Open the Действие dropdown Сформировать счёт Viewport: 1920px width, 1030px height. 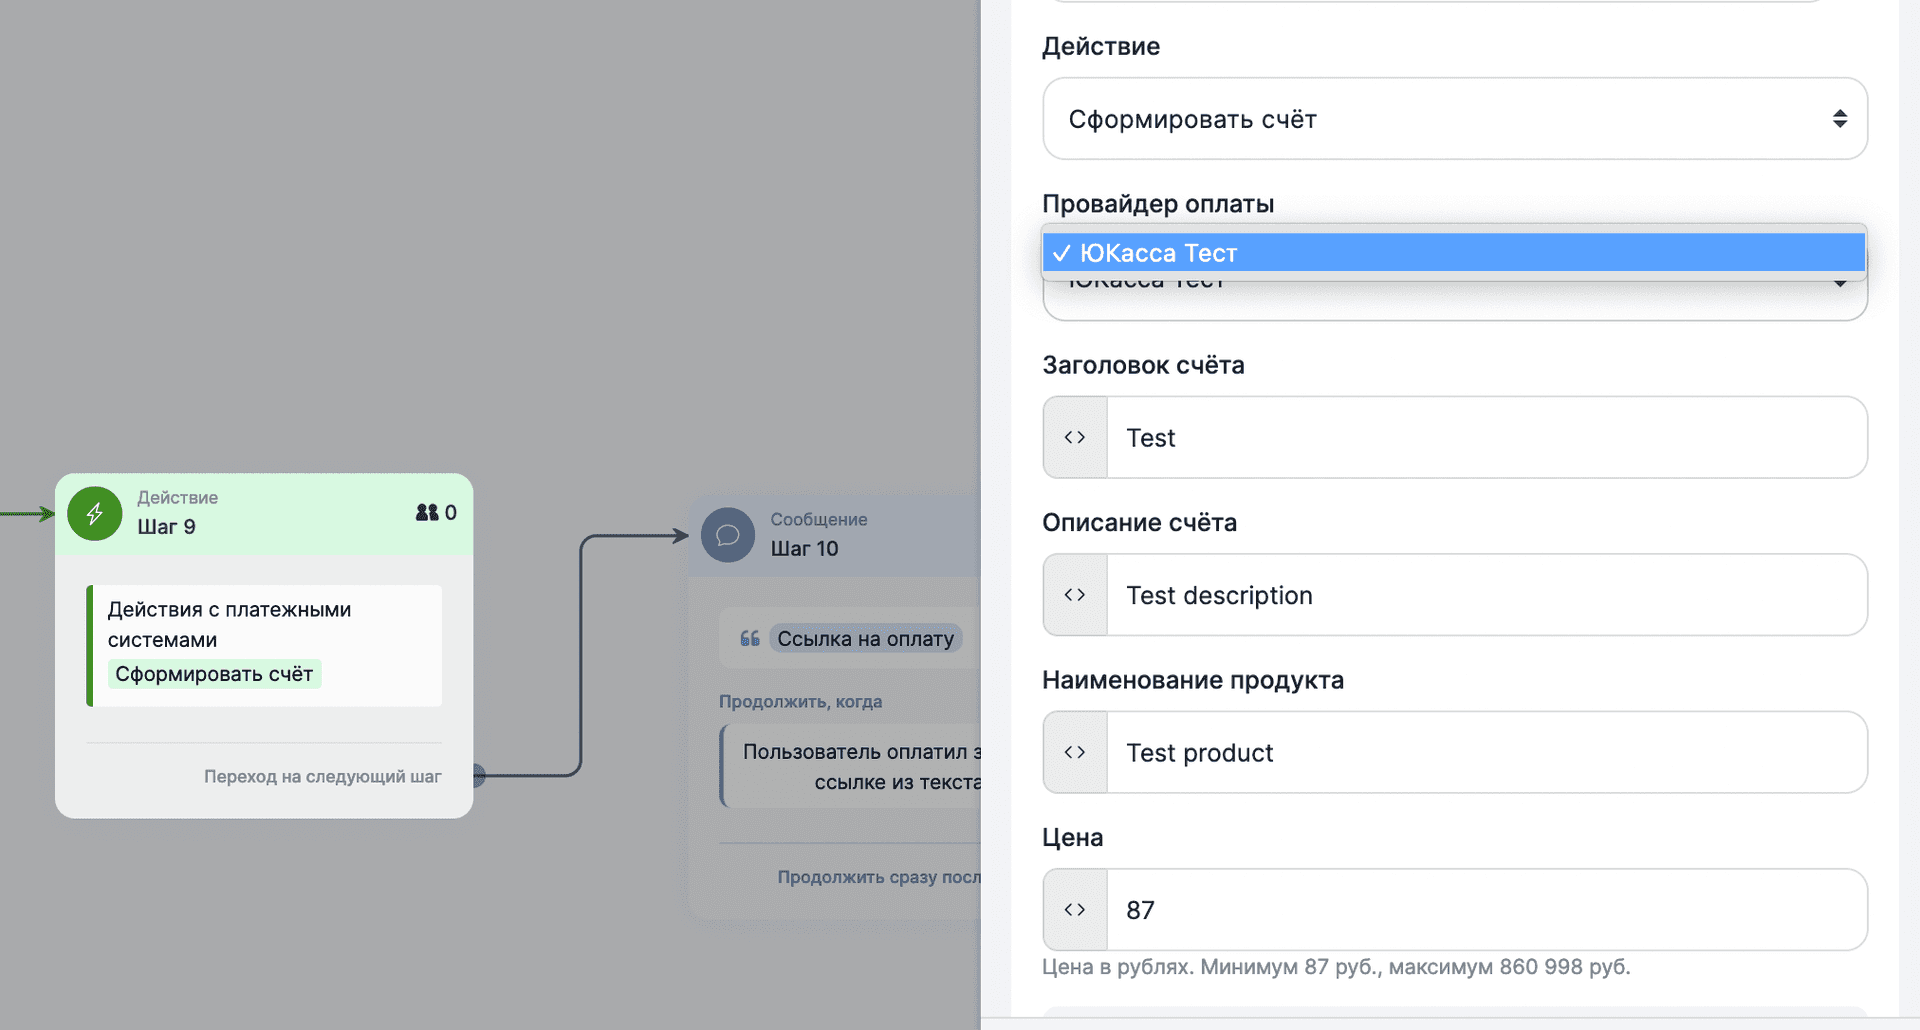[x=1454, y=119]
